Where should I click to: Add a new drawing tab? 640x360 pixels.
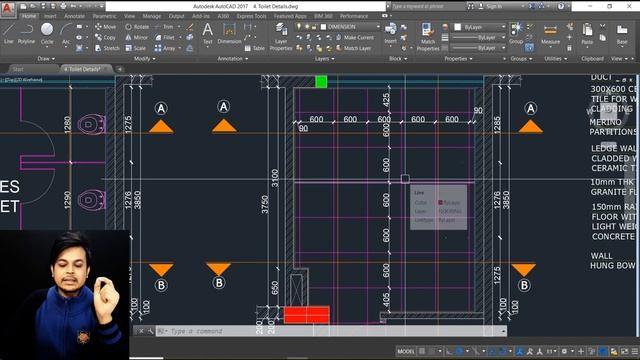pos(120,69)
